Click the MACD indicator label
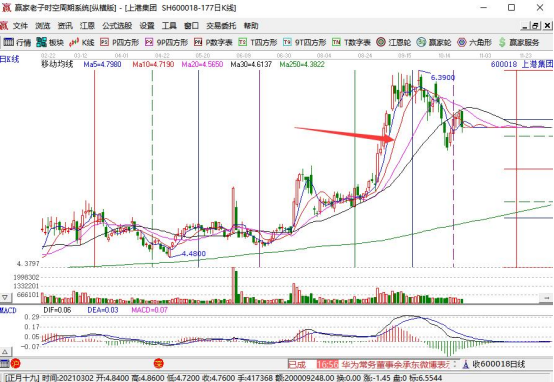The image size is (554, 382). coord(8,310)
